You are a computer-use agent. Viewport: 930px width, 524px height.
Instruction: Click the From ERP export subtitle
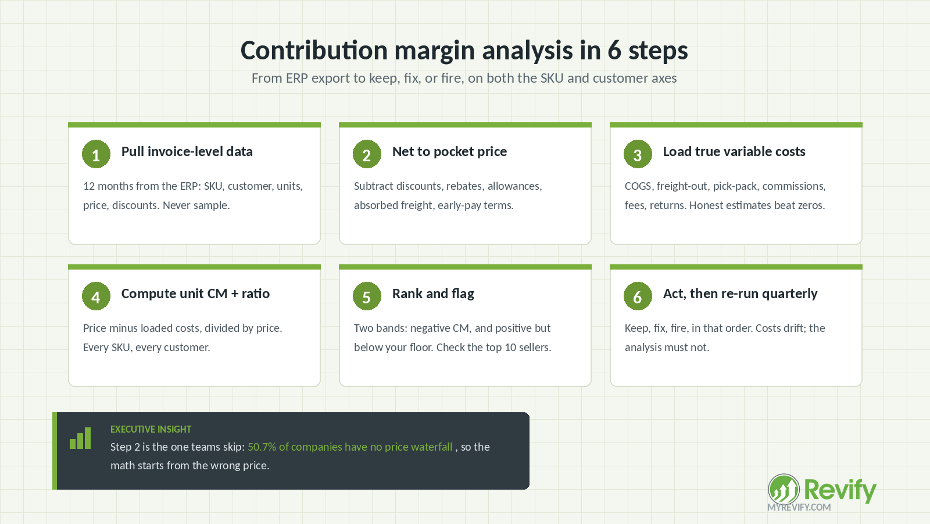click(x=464, y=78)
